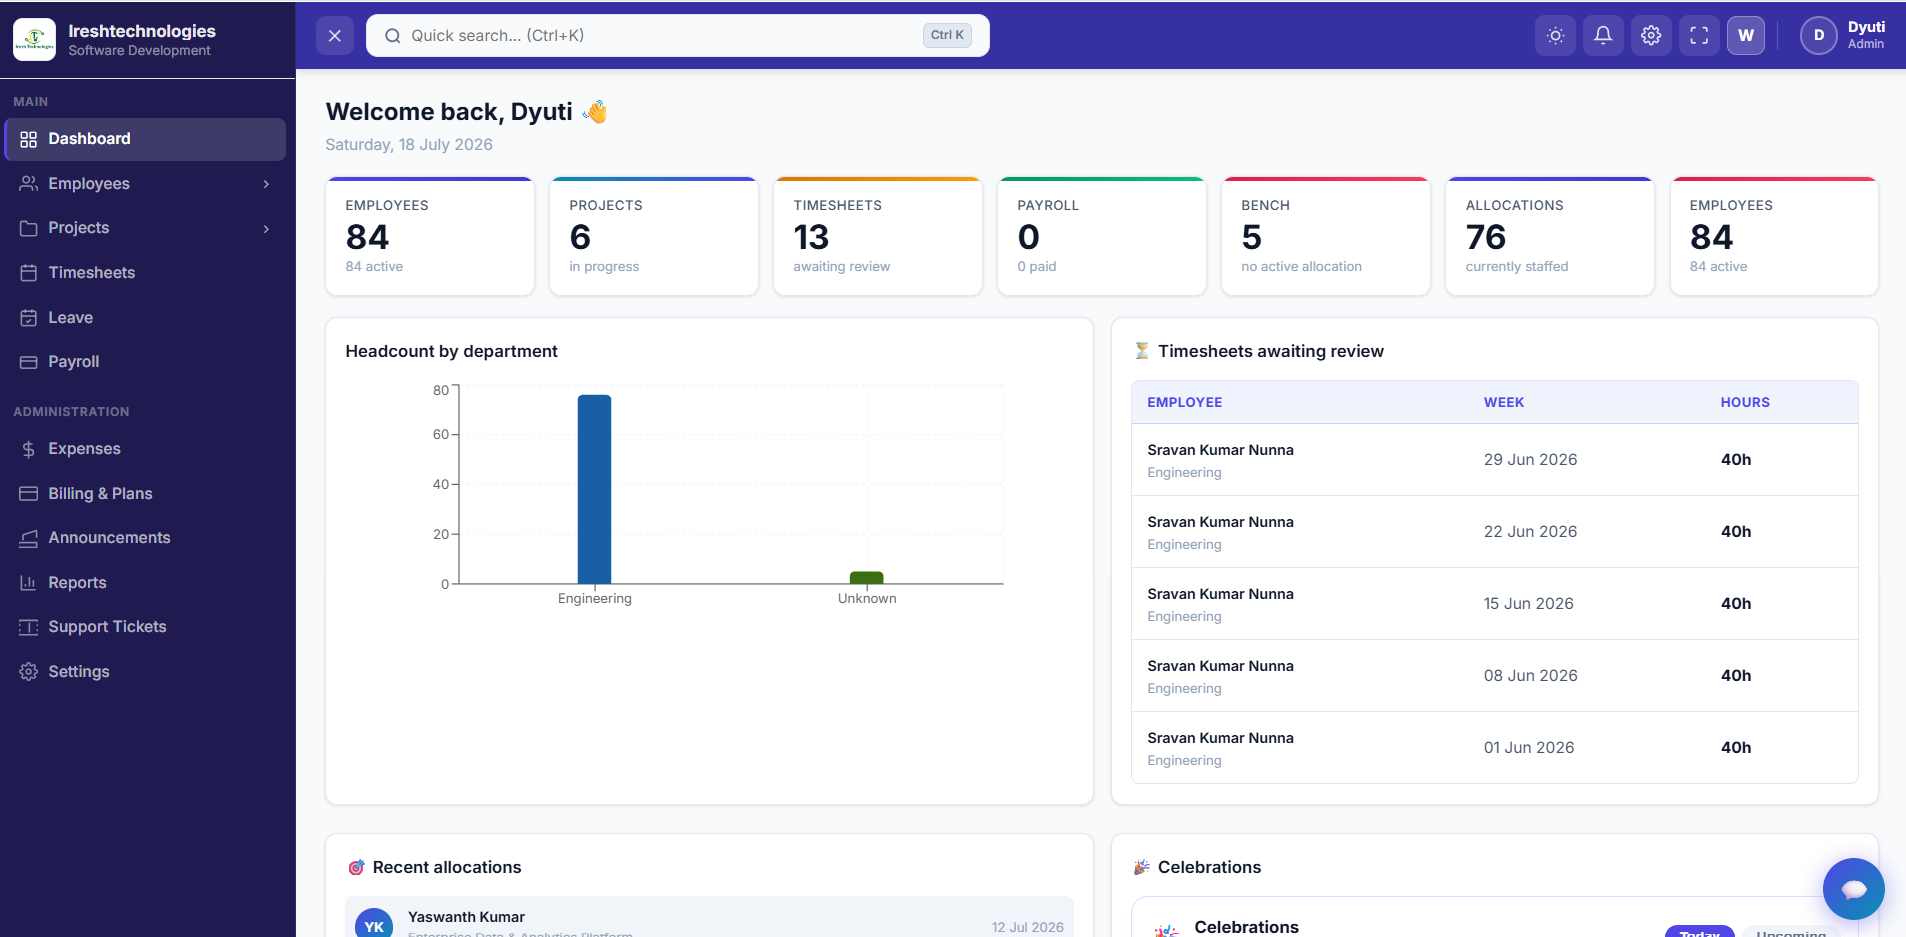Sort by the WEEK column header
The image size is (1906, 937).
click(1504, 402)
